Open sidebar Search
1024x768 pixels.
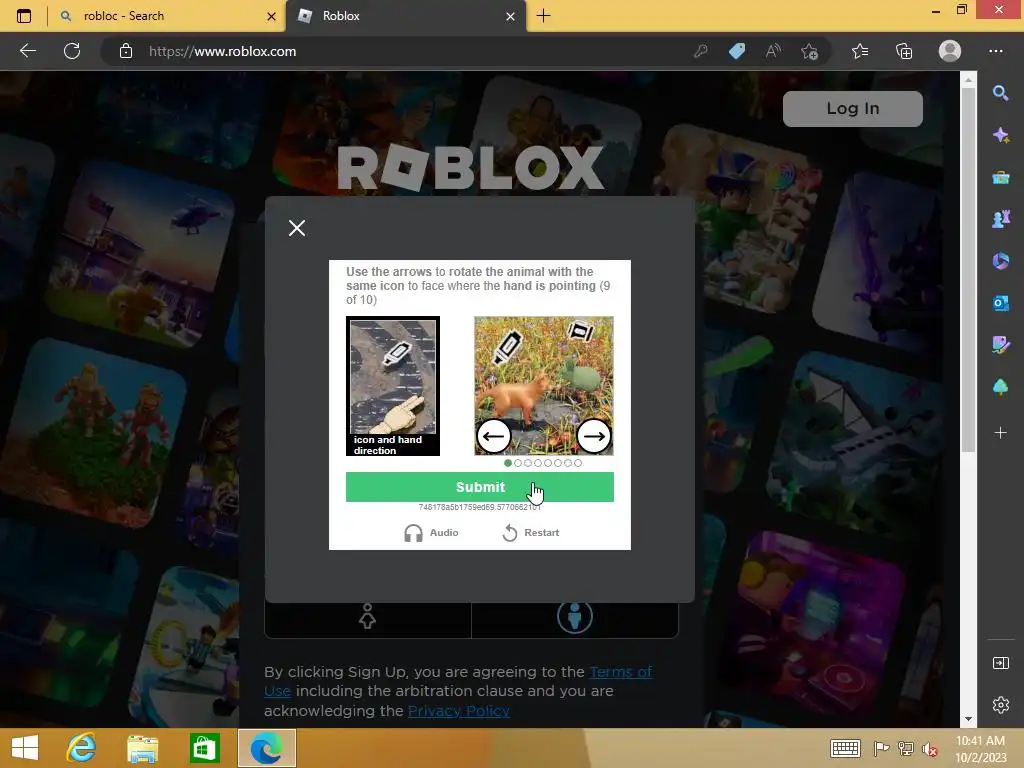[1000, 93]
